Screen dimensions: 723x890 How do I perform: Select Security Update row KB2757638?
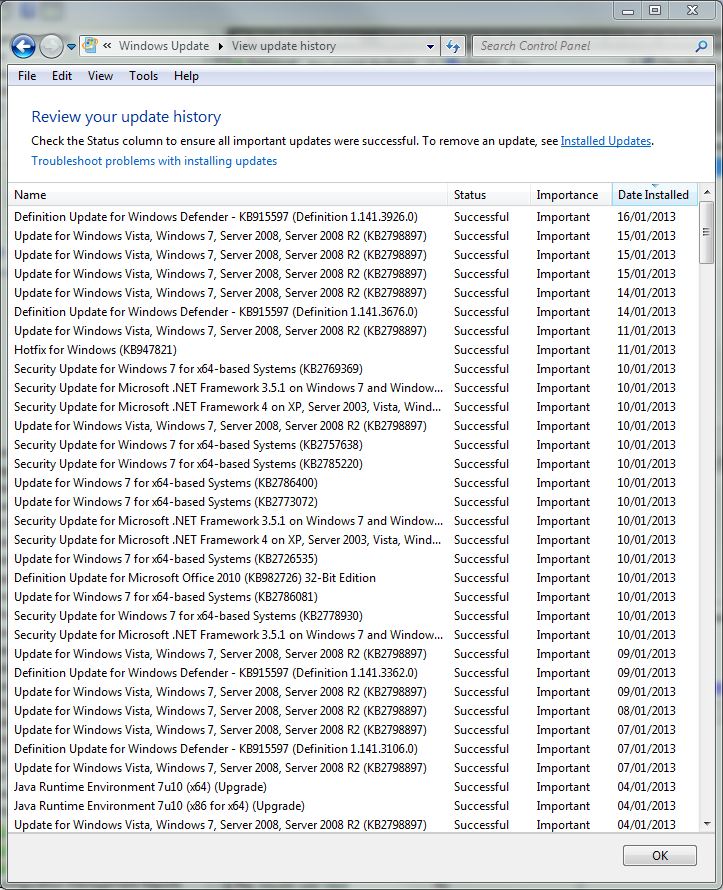coord(352,445)
